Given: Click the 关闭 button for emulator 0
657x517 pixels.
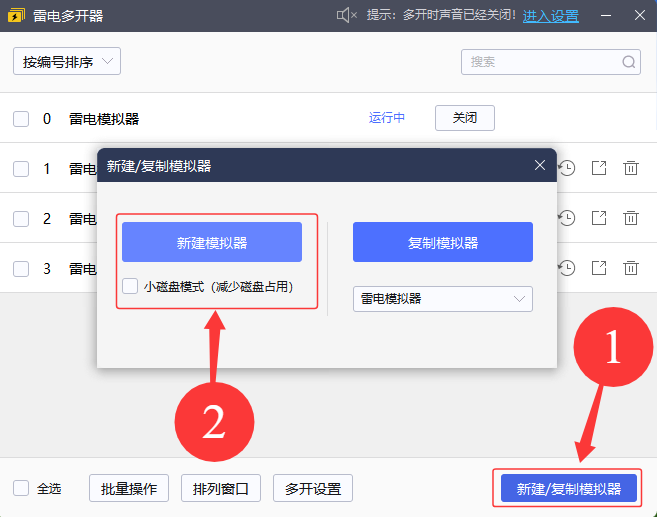Looking at the screenshot, I should coord(465,118).
